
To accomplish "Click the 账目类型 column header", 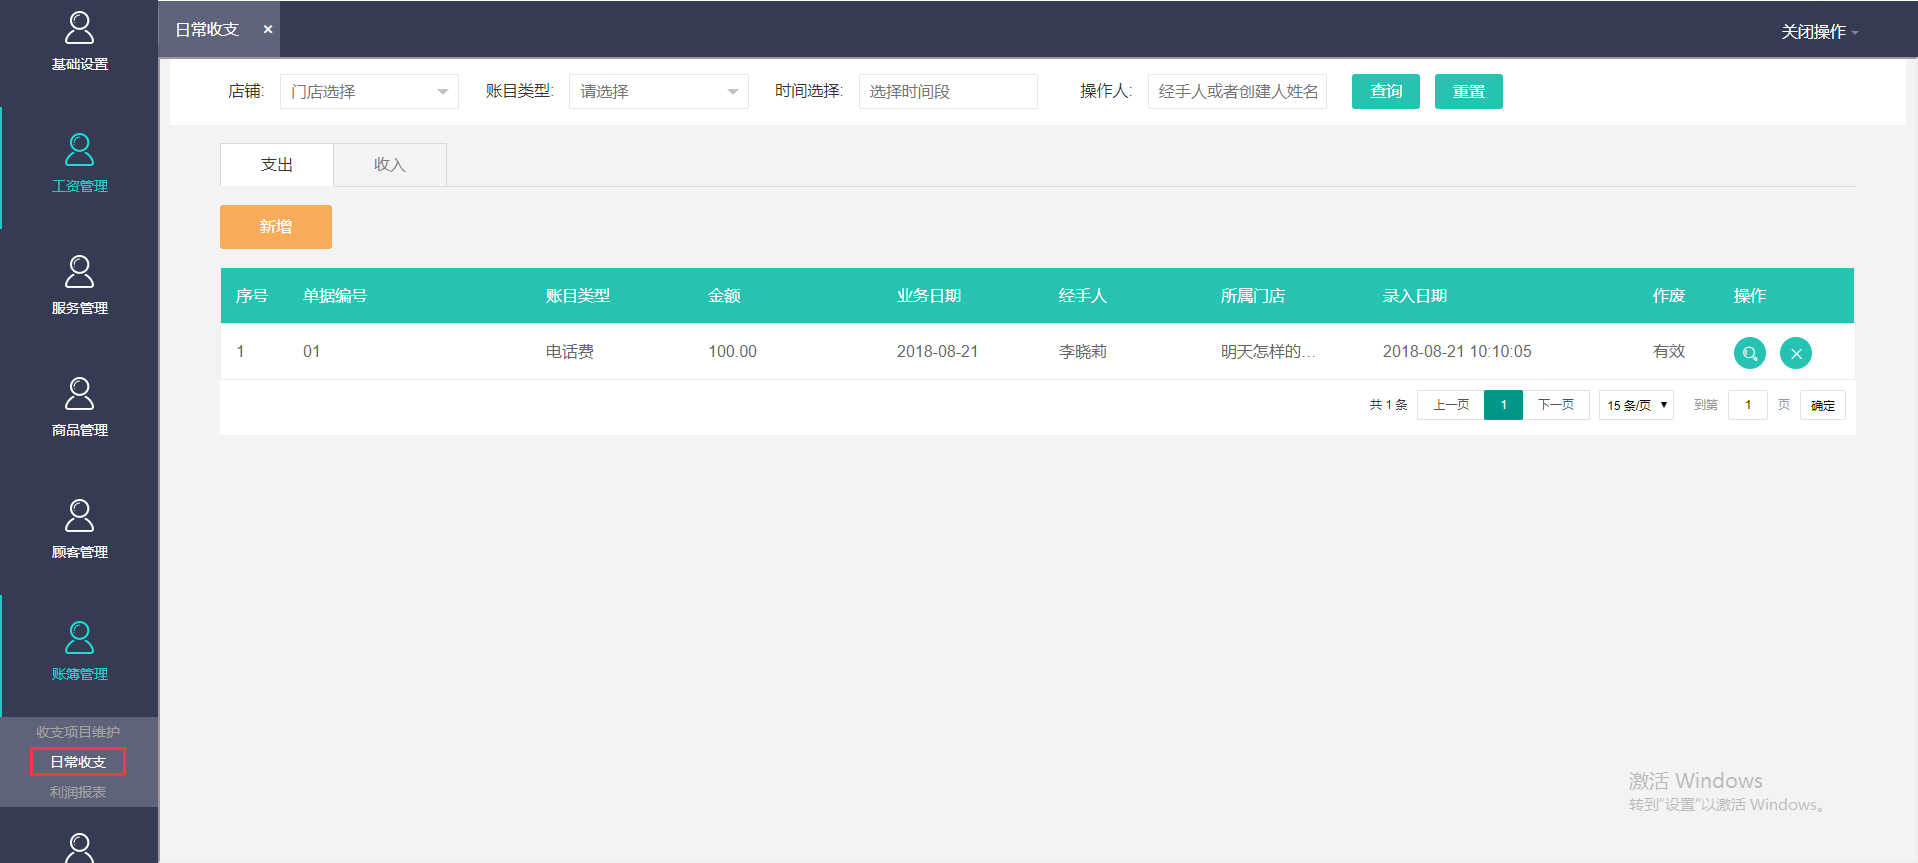I will coord(578,296).
